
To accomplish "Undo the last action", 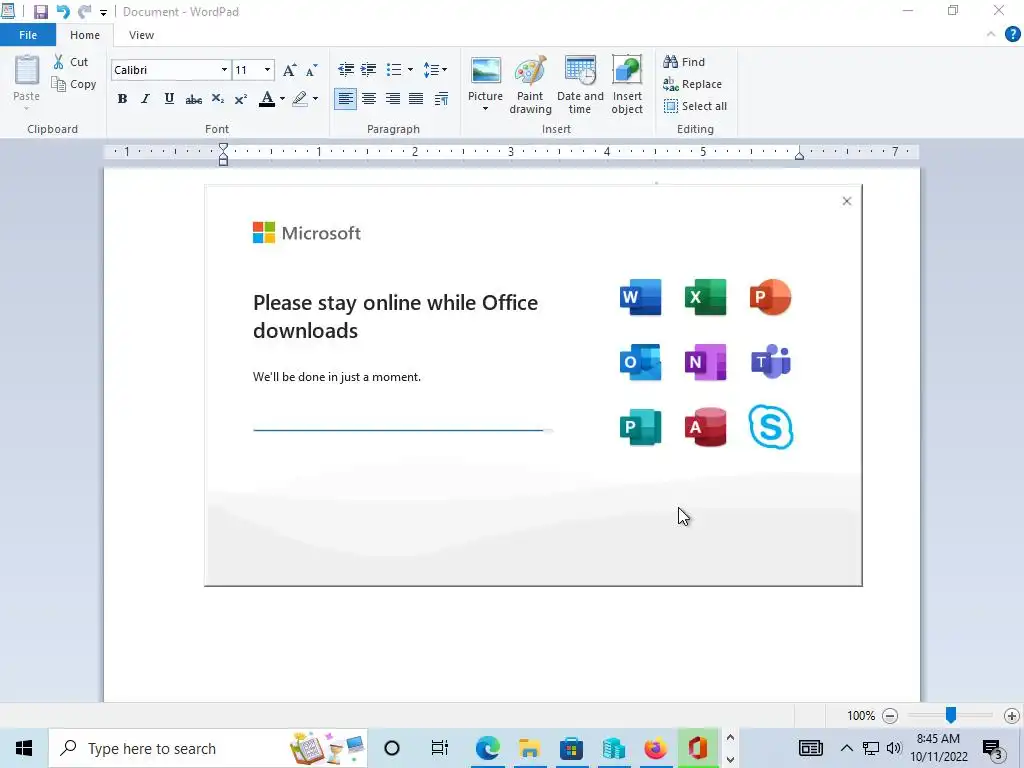I will coord(63,12).
